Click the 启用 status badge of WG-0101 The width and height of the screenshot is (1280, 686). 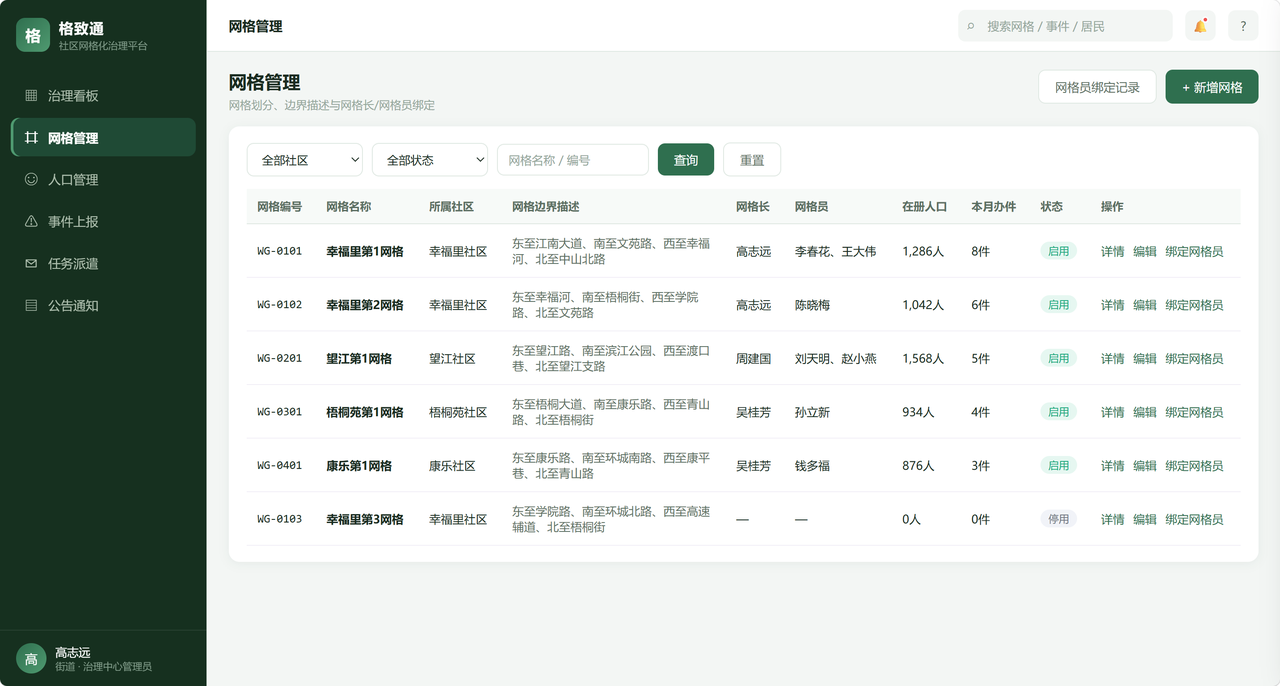[x=1058, y=251]
